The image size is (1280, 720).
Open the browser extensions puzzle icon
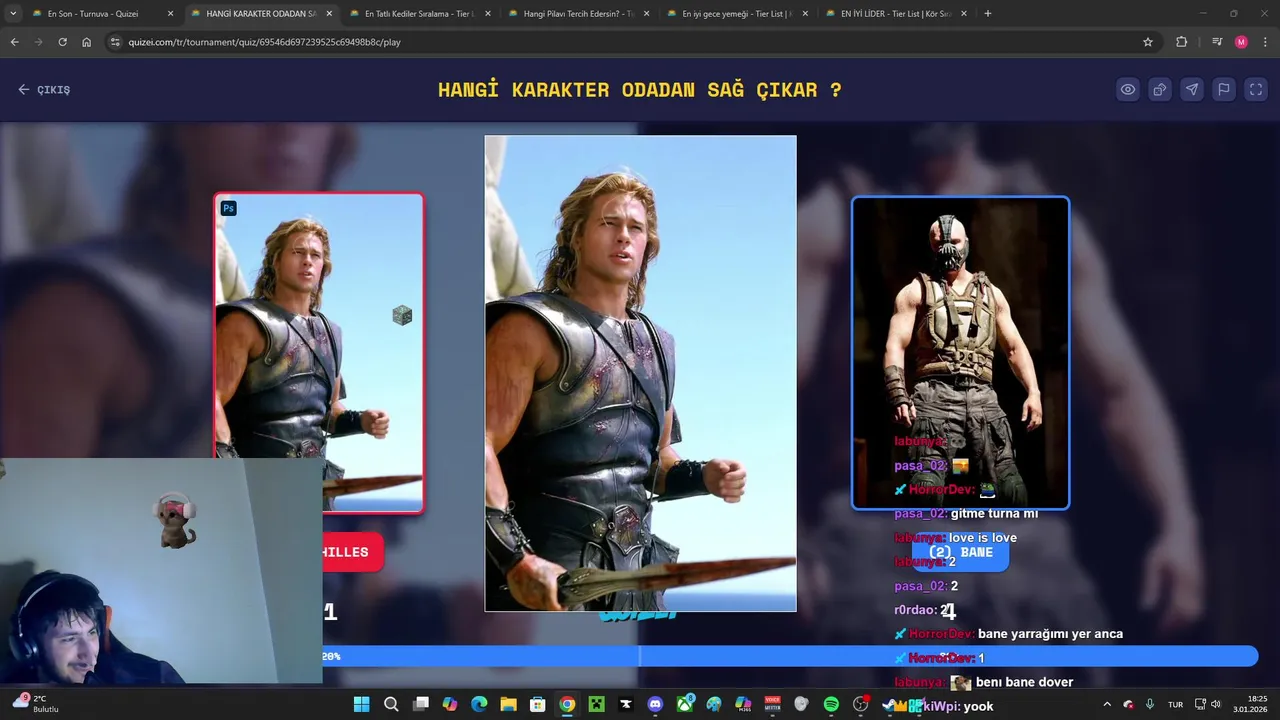(x=1182, y=42)
